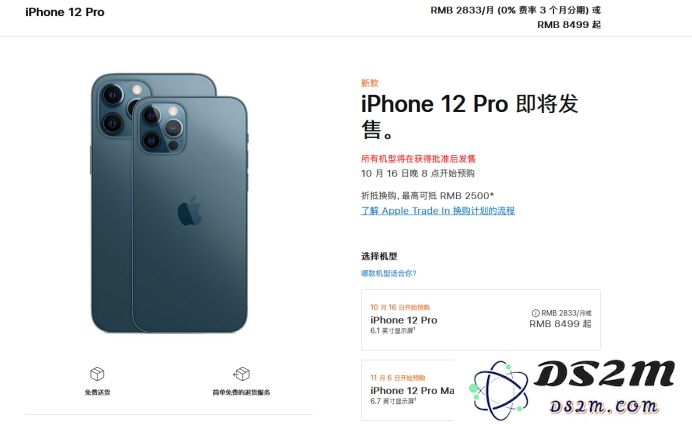Click the info icon beside RMB 2833/月
This screenshot has height=424, width=692.
535,313
